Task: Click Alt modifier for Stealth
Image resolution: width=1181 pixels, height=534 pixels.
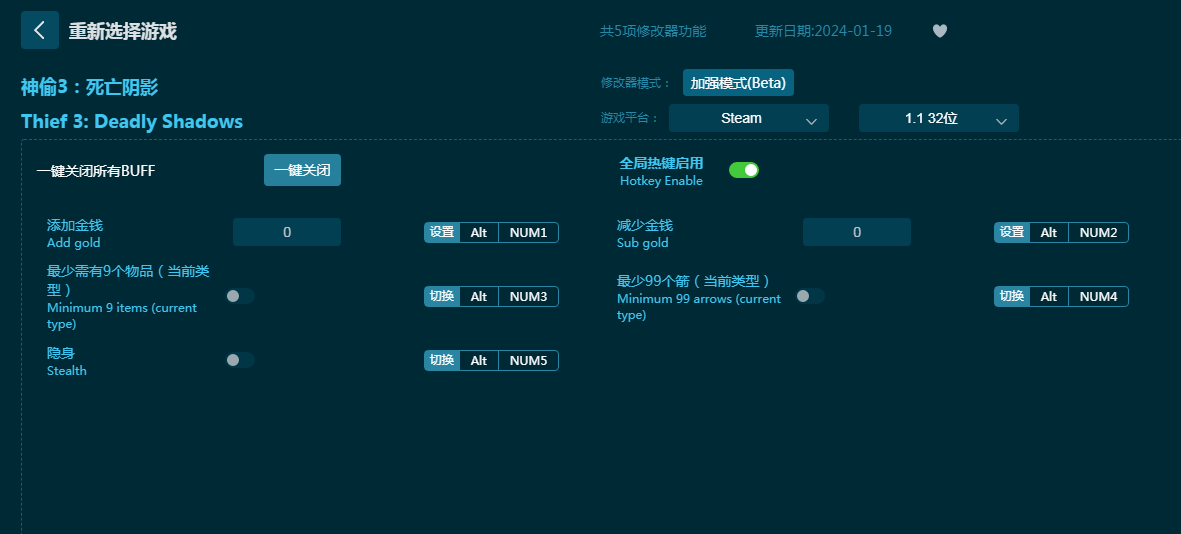Action: point(479,360)
